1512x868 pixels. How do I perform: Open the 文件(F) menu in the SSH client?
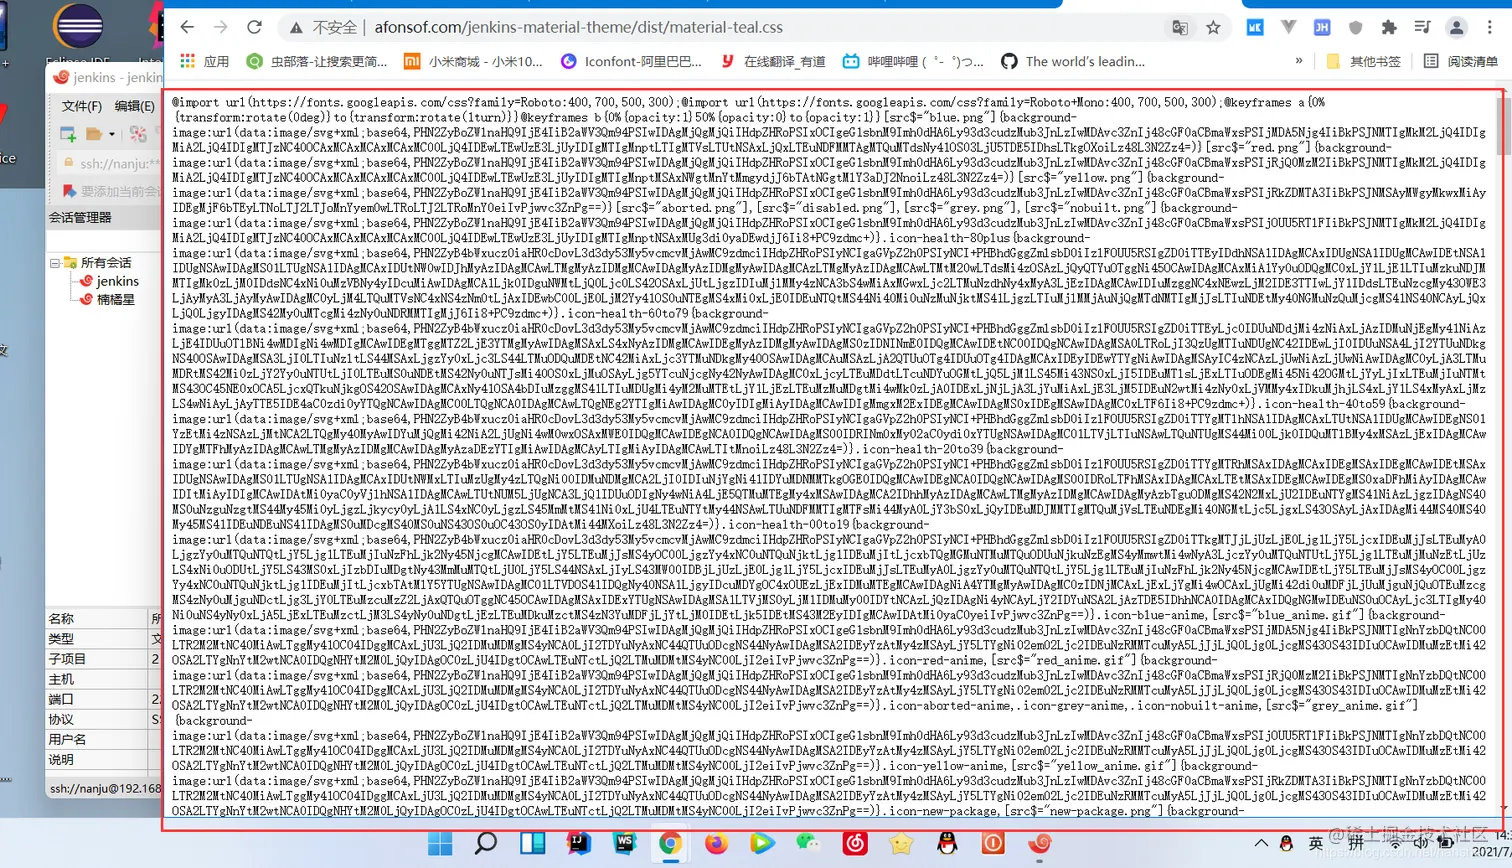pyautogui.click(x=82, y=106)
